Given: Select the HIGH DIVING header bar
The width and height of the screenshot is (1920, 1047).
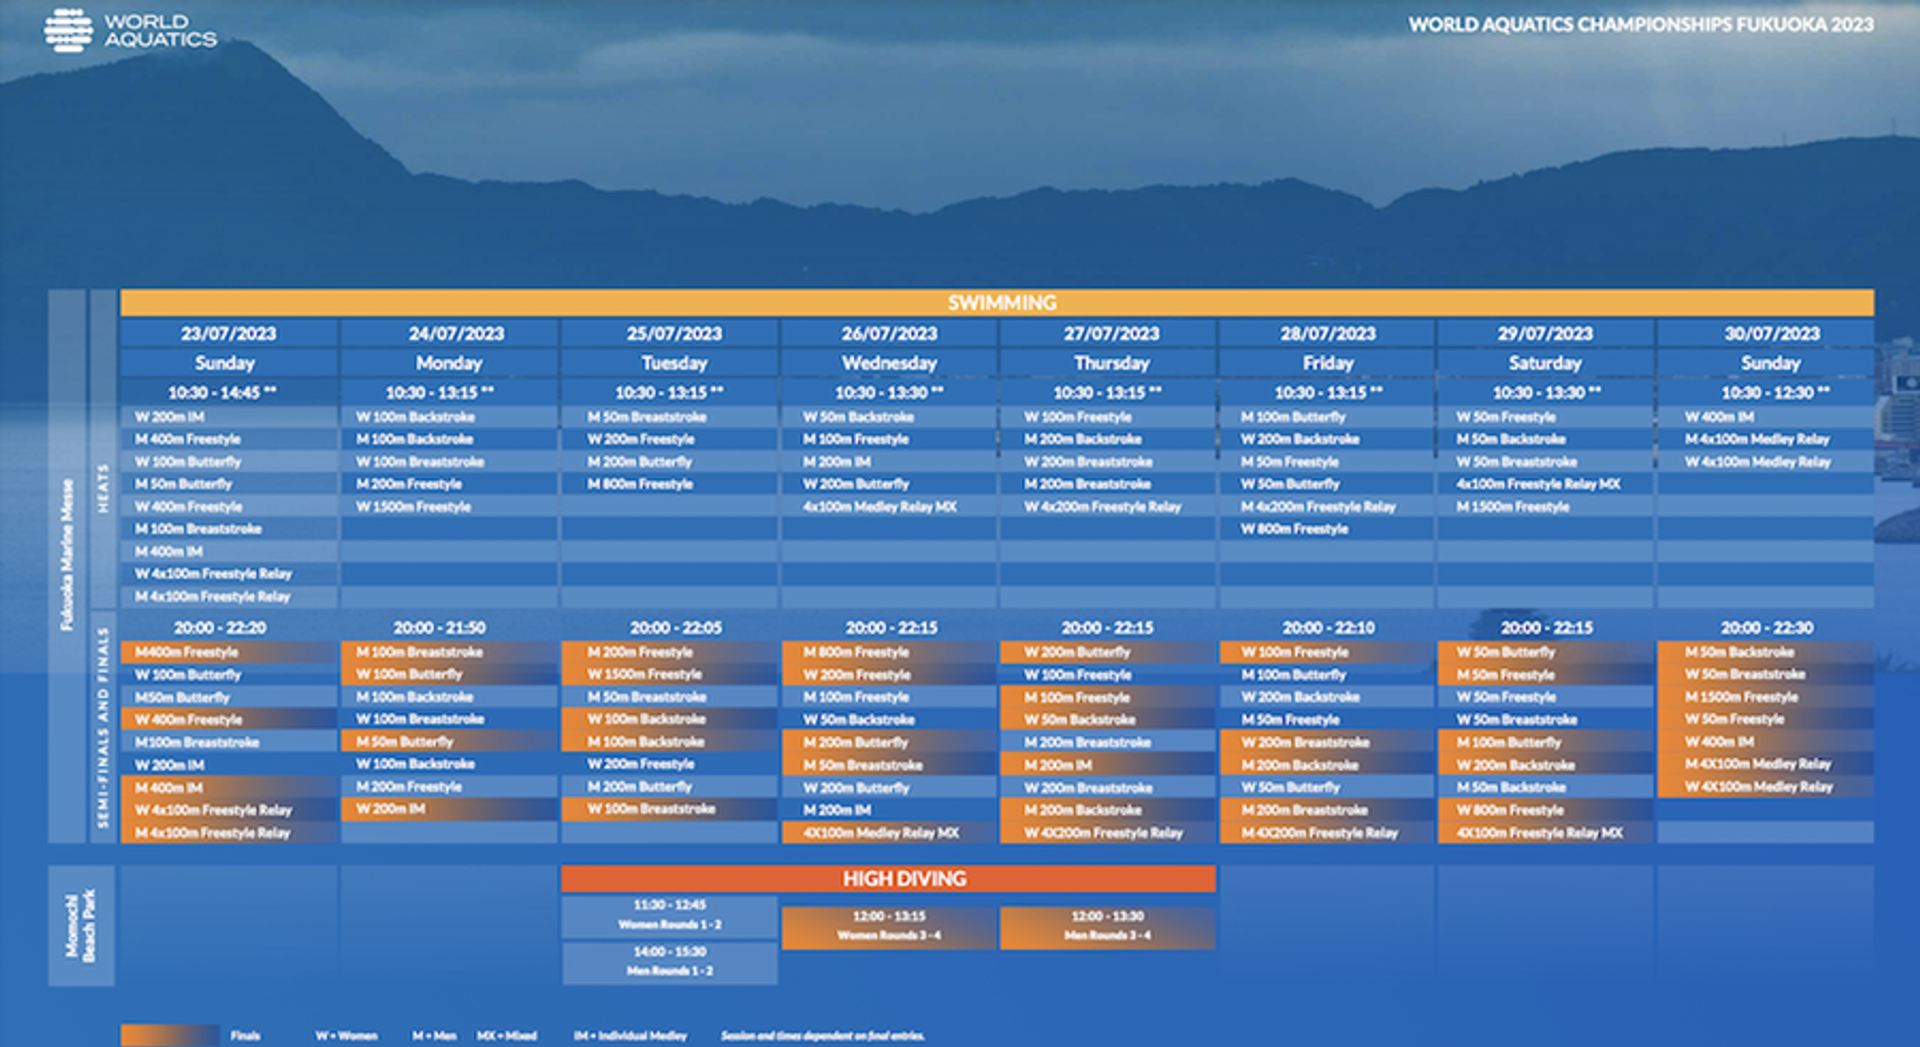Looking at the screenshot, I should click(888, 879).
